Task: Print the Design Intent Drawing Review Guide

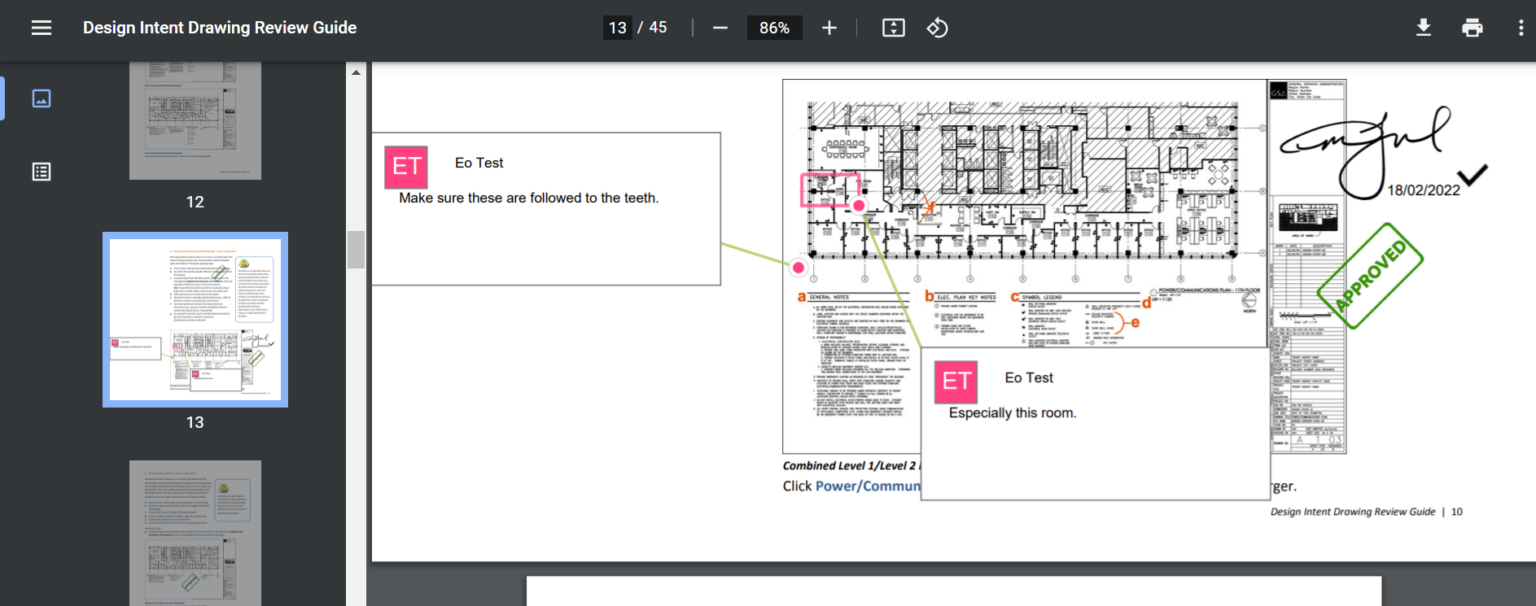Action: click(x=1472, y=27)
